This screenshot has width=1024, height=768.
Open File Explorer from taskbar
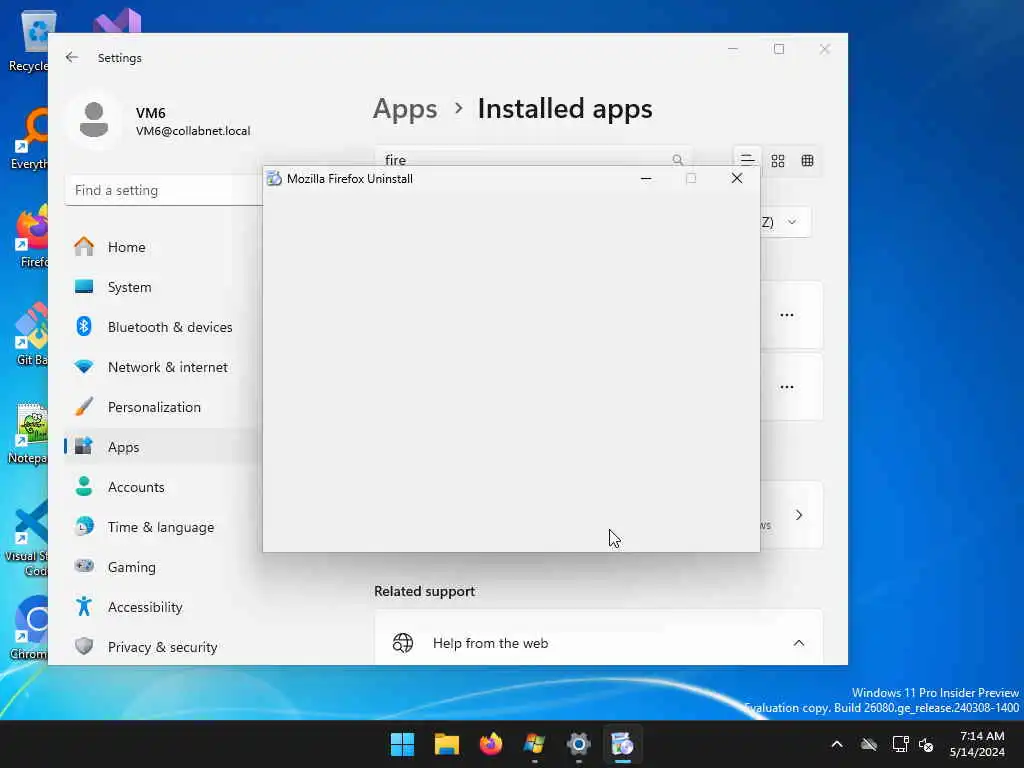coord(447,744)
